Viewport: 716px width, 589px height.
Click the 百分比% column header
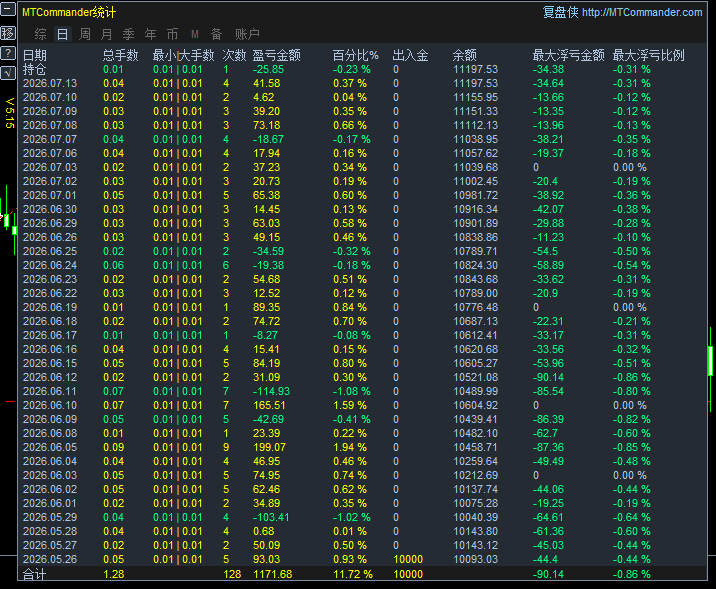[x=356, y=56]
